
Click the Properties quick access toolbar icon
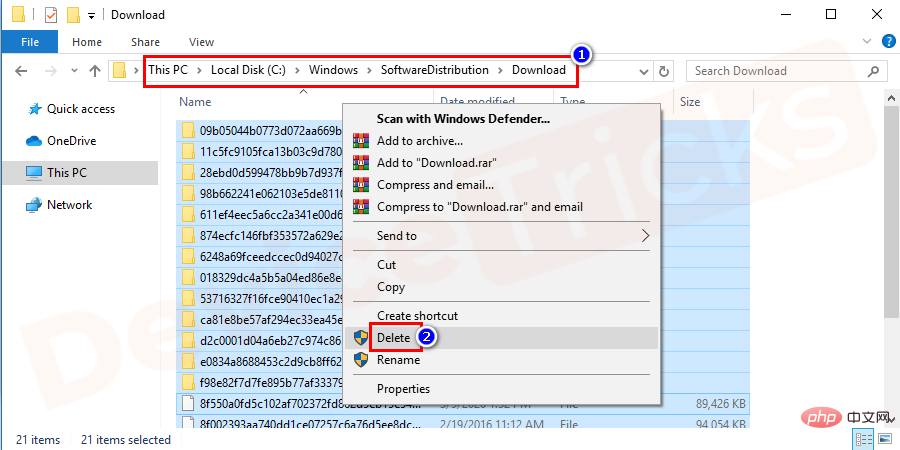click(51, 15)
